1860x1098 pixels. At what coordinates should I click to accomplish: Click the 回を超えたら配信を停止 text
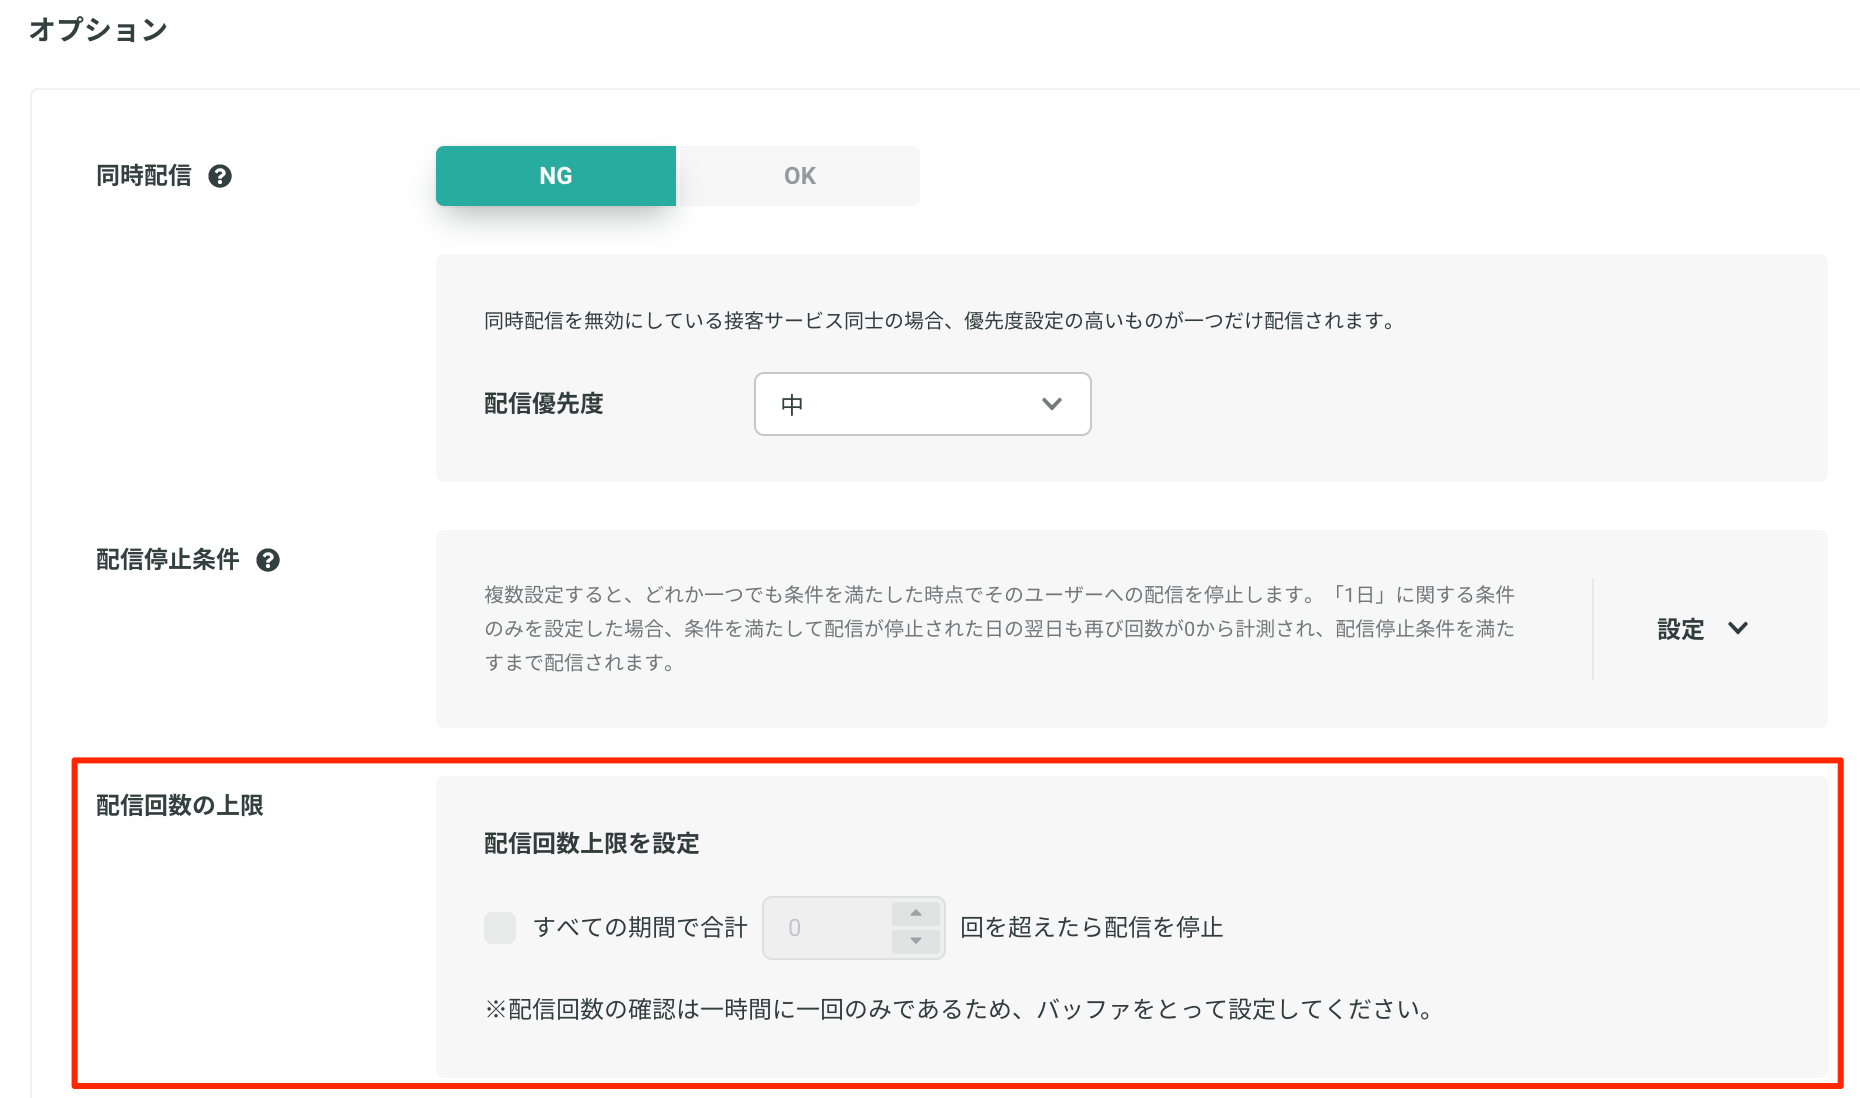(x=1092, y=927)
